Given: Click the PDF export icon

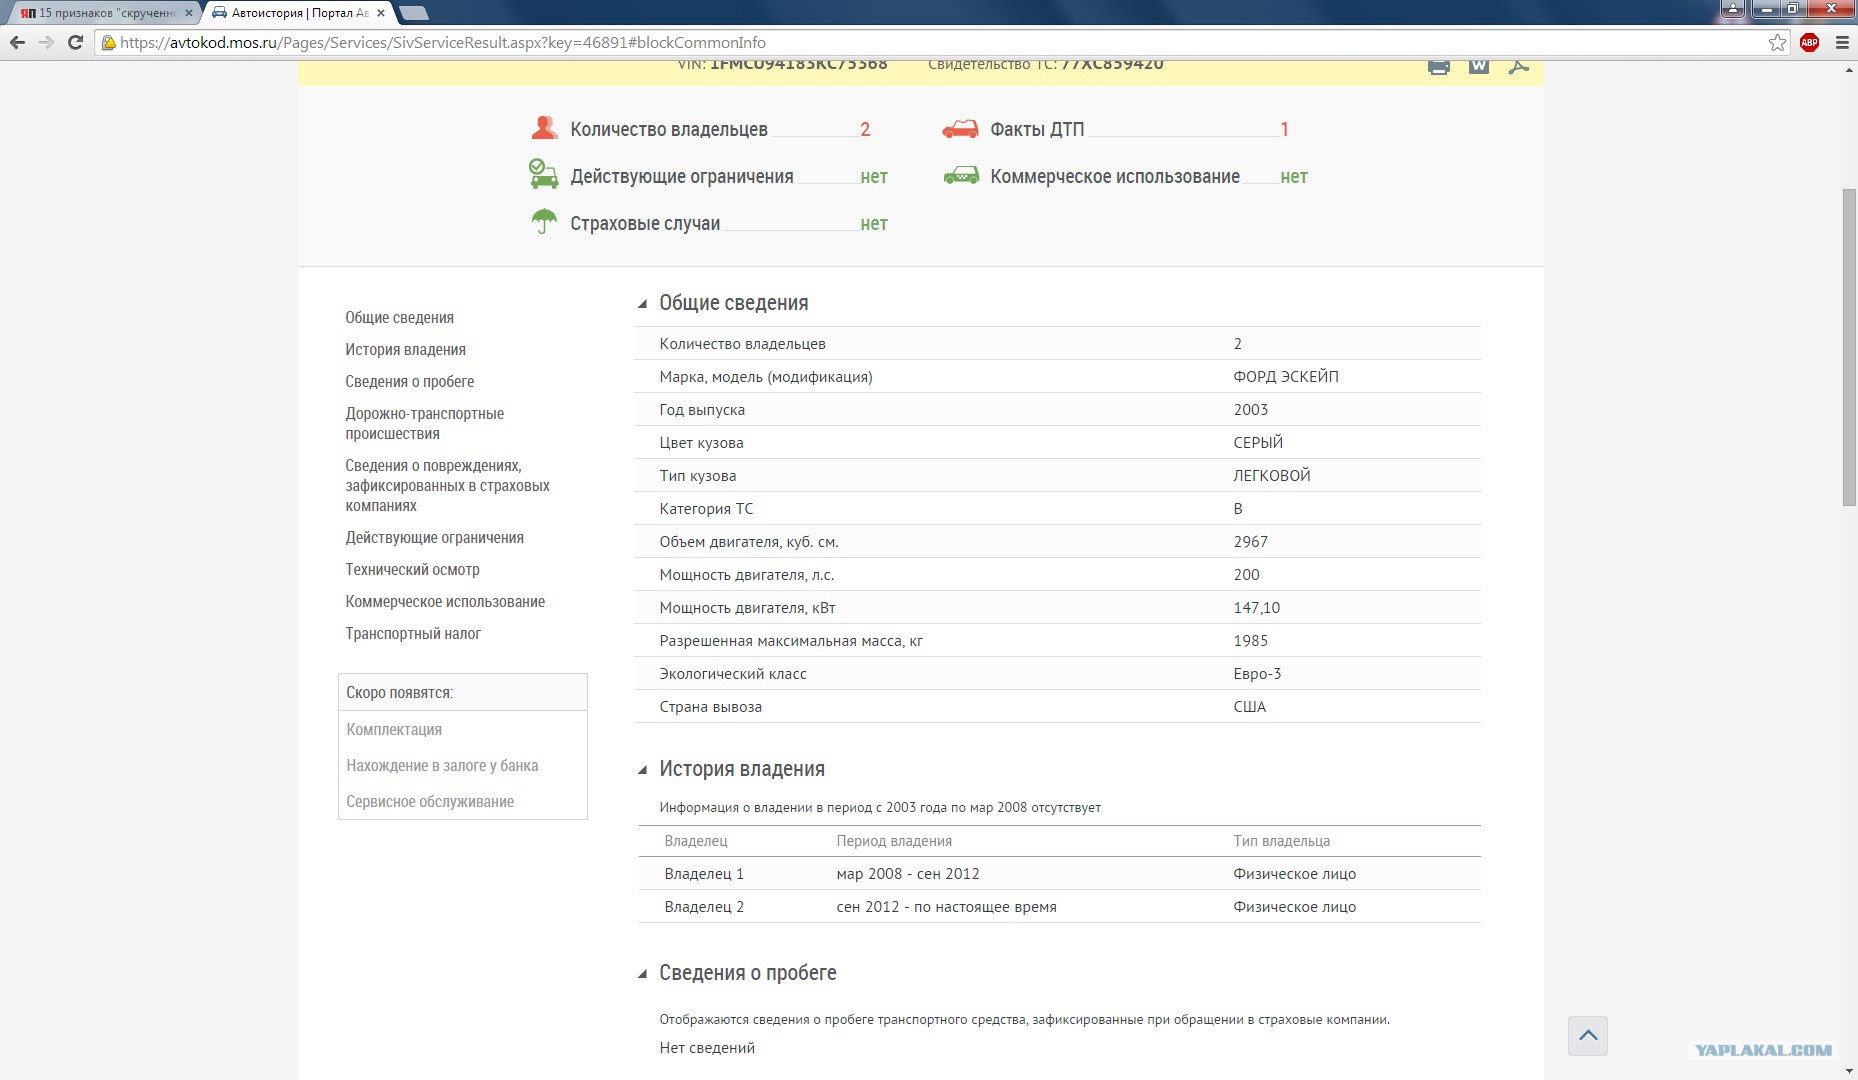Looking at the screenshot, I should point(1519,67).
